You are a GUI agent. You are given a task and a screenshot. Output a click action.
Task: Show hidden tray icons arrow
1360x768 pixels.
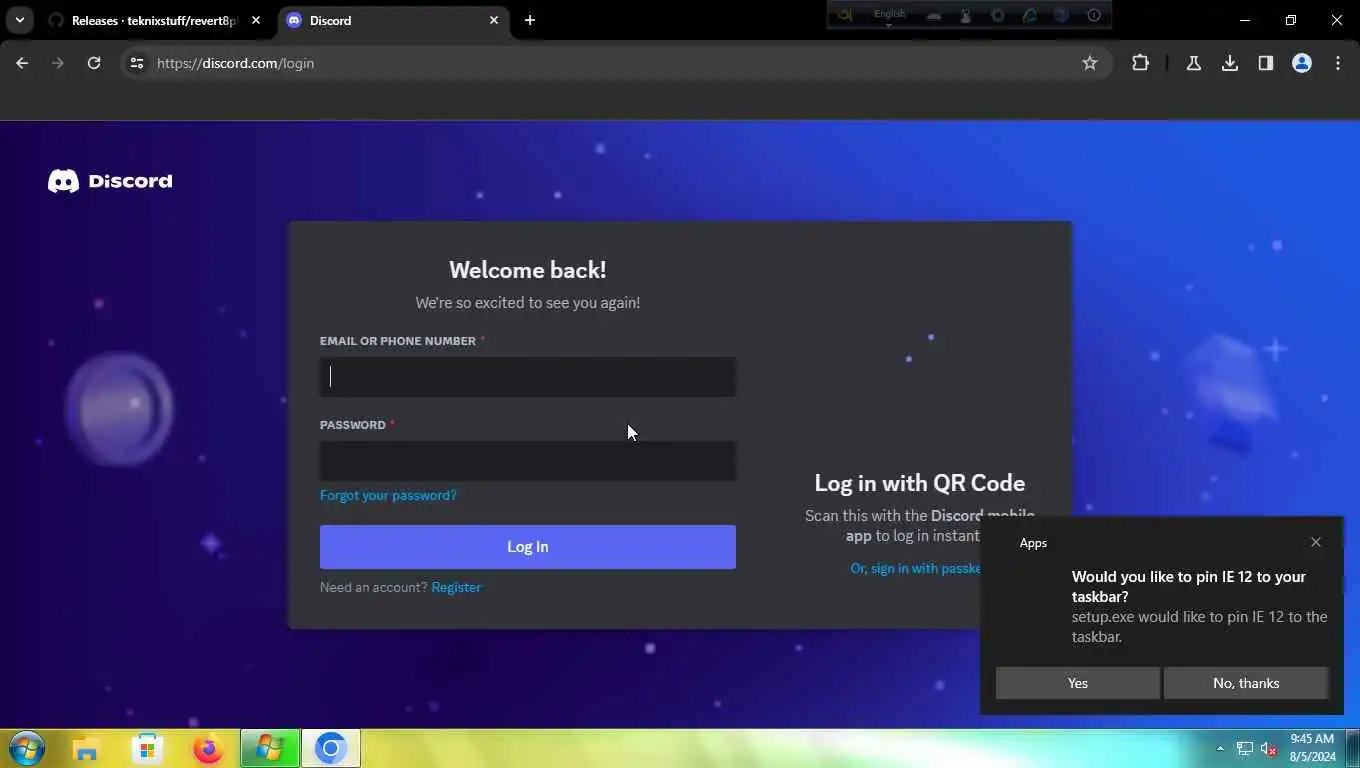(x=1220, y=748)
